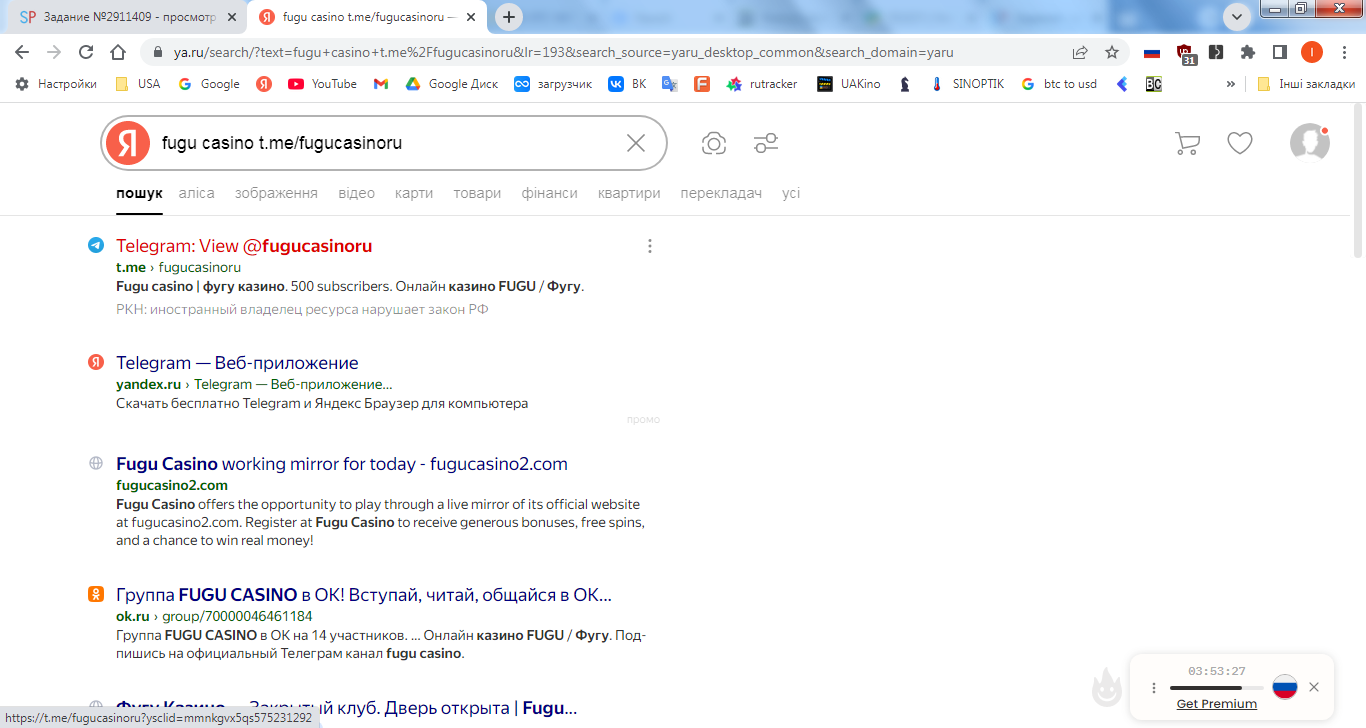This screenshot has width=1366, height=728.
Task: Open Fugu Casino working mirror result
Action: click(342, 464)
